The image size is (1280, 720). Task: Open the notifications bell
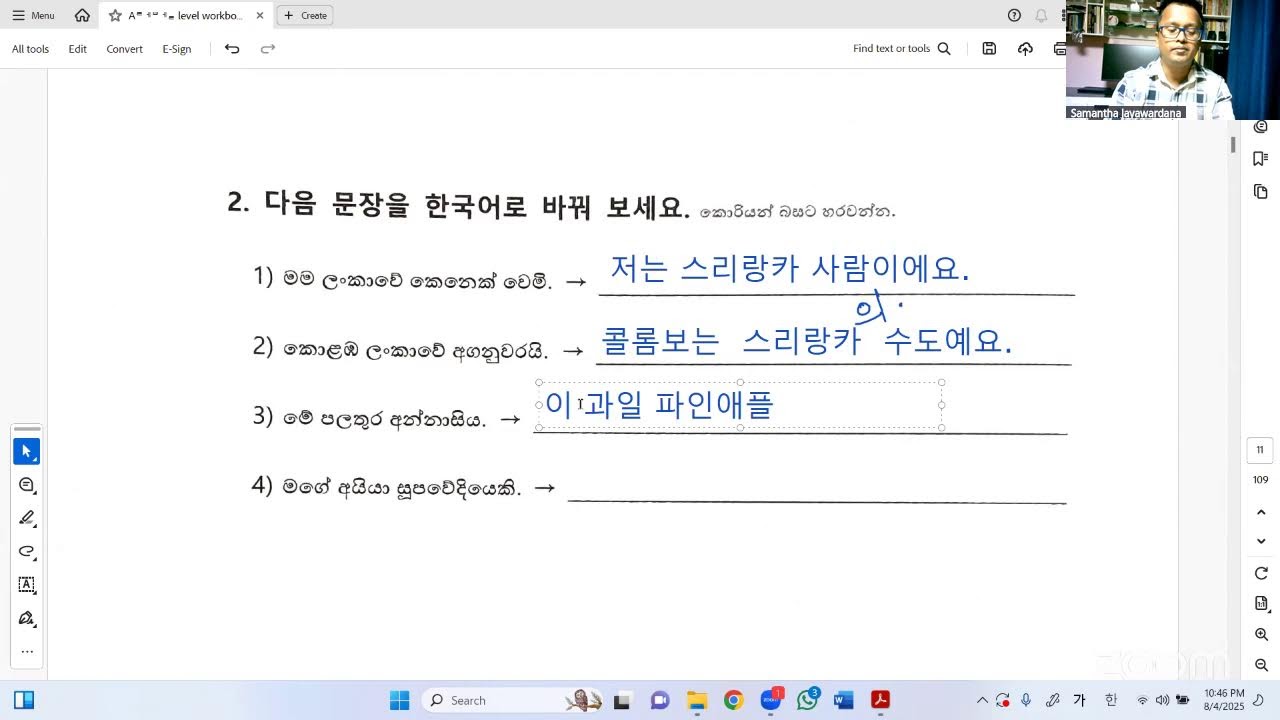point(1041,15)
